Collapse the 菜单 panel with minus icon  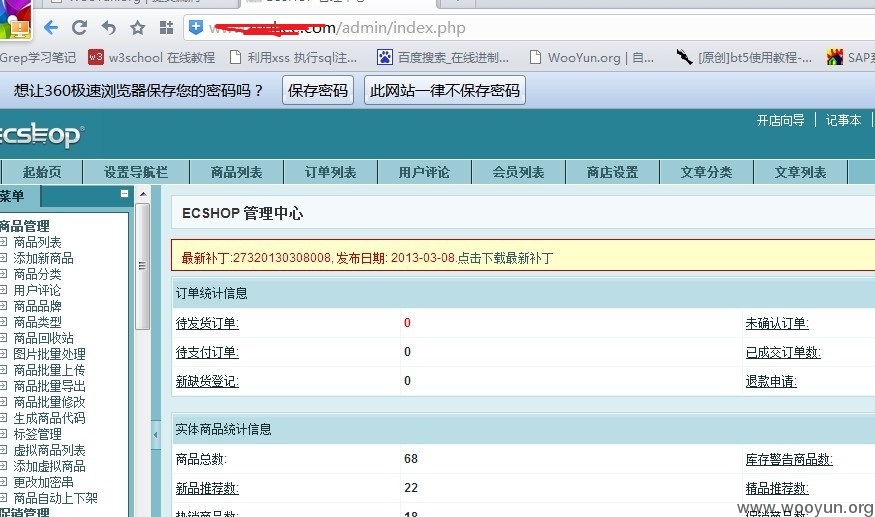pyautogui.click(x=124, y=194)
